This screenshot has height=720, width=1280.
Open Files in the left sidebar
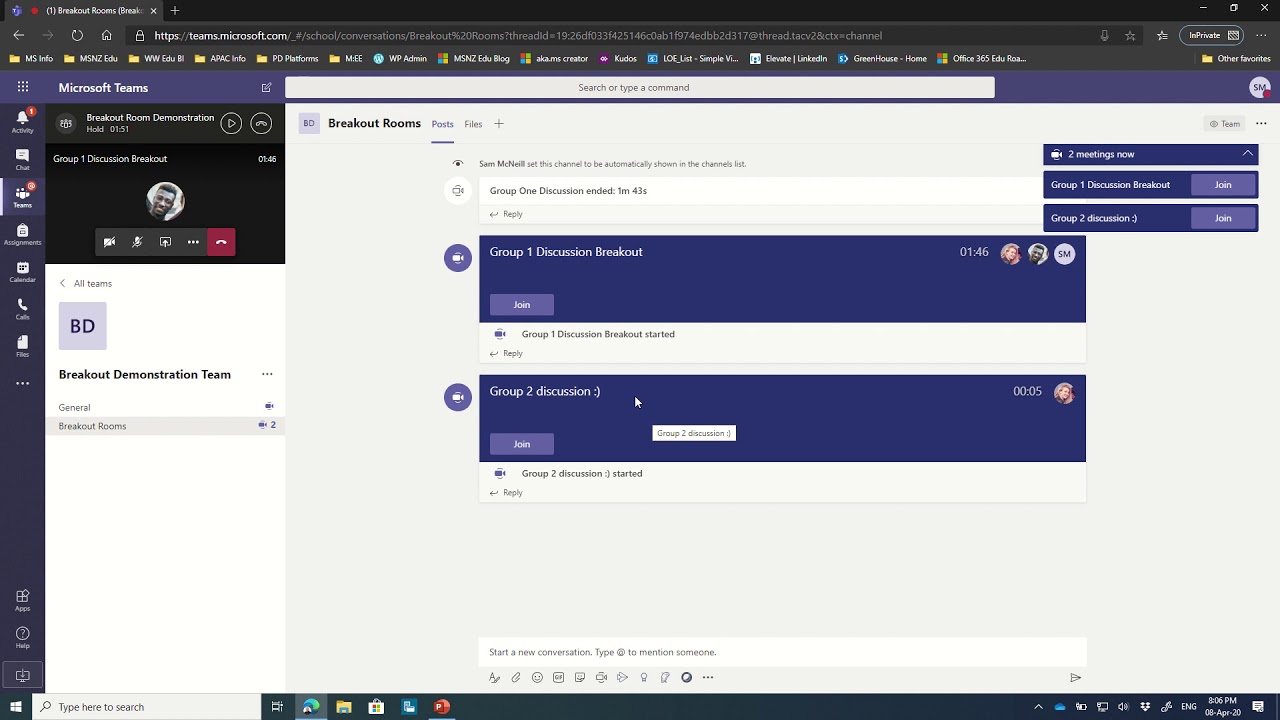22,345
